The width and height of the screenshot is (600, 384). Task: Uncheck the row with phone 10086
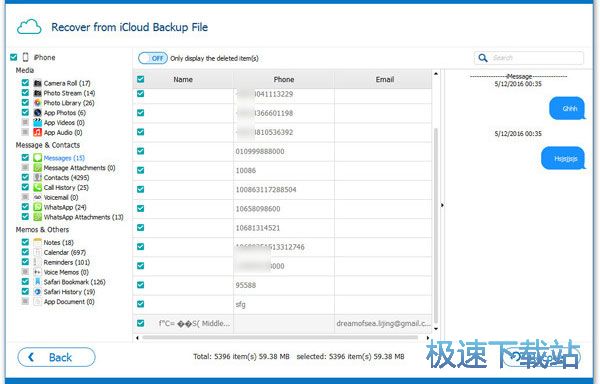(140, 170)
